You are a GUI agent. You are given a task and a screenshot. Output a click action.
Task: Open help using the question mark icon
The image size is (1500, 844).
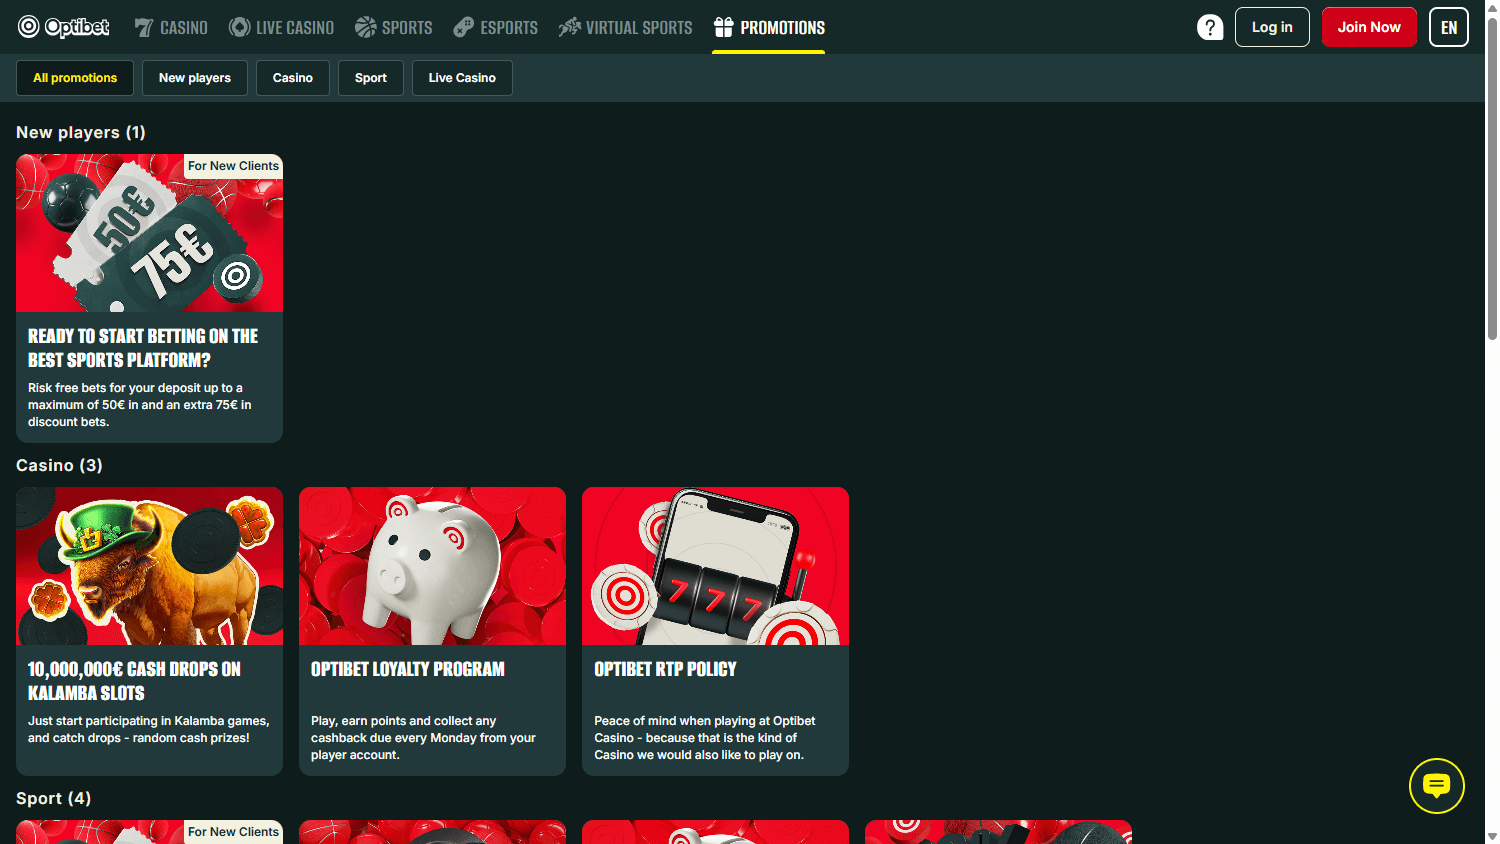click(1210, 27)
